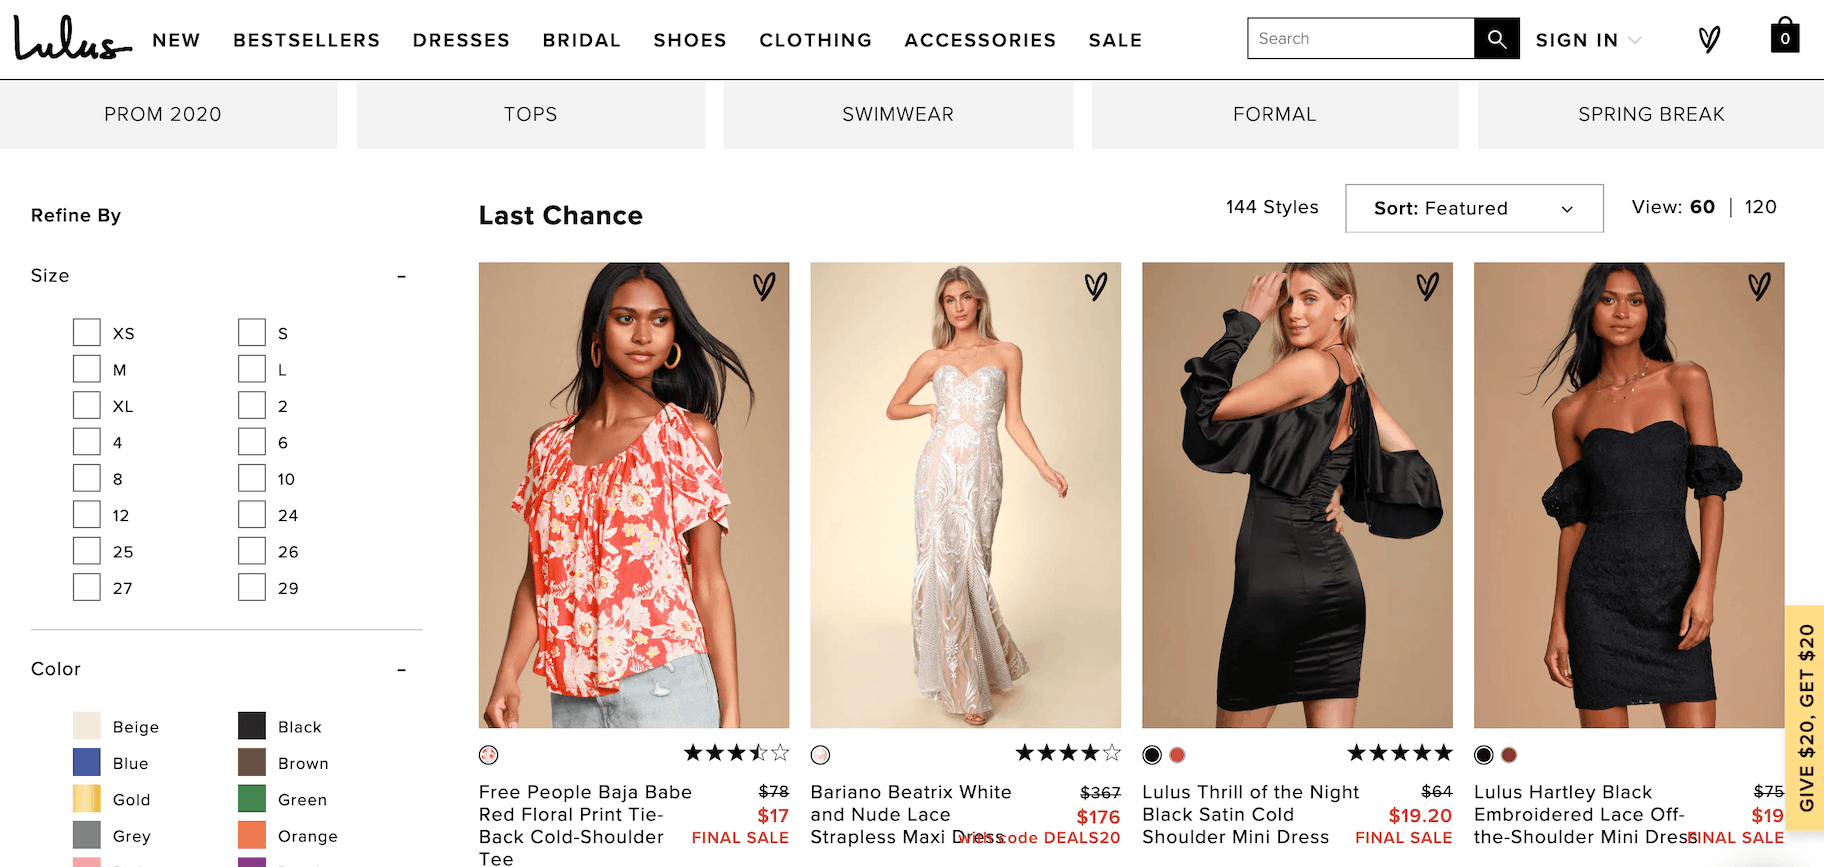Favorite the Hartley Black lace dress
This screenshot has height=867, width=1824.
point(1759,287)
